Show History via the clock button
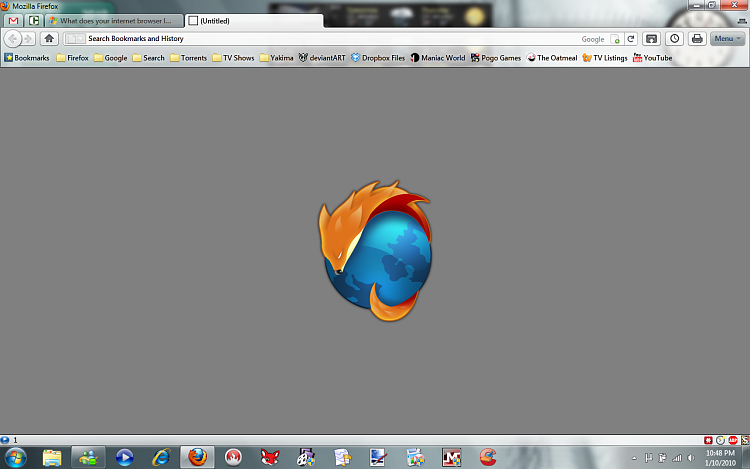Screen dimensions: 750x469 (674, 39)
